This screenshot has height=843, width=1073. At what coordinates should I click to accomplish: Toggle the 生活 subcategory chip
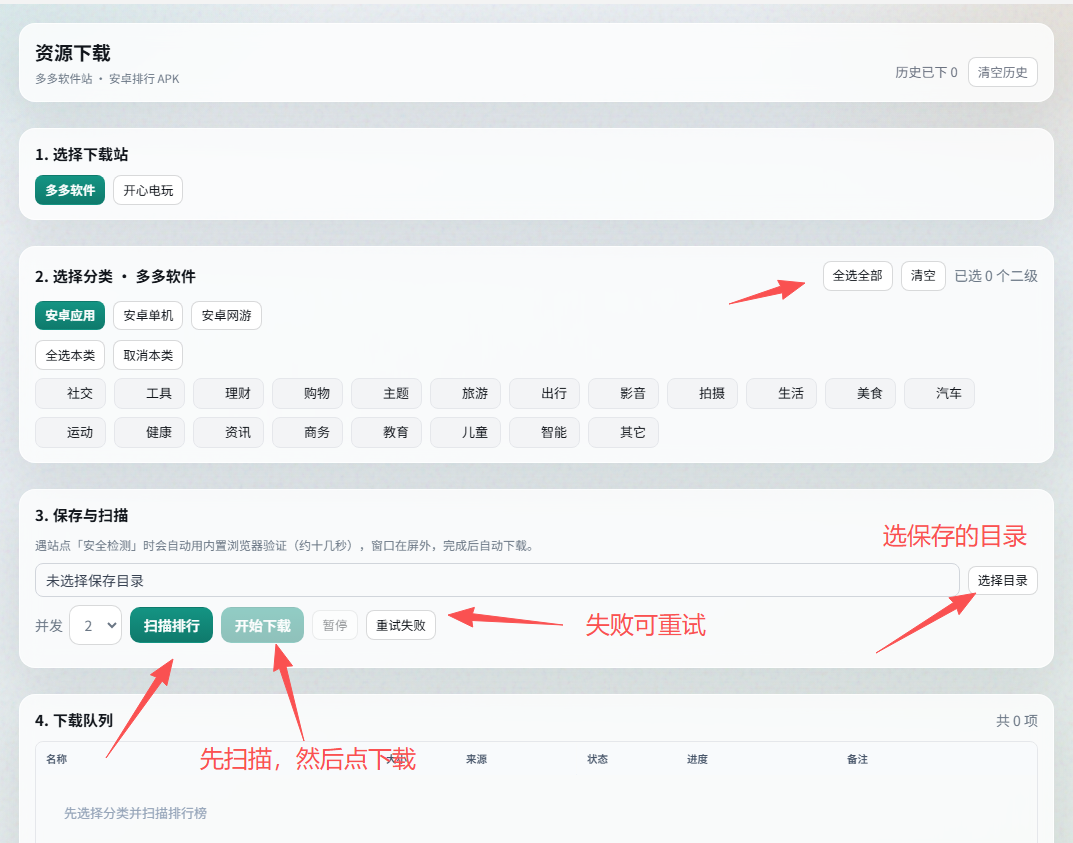point(781,393)
